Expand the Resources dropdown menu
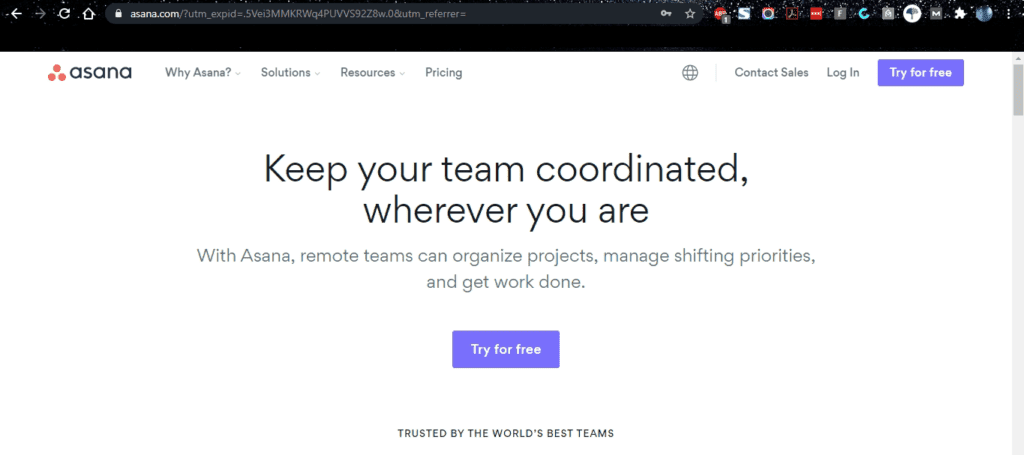The width and height of the screenshot is (1024, 455). [x=372, y=73]
